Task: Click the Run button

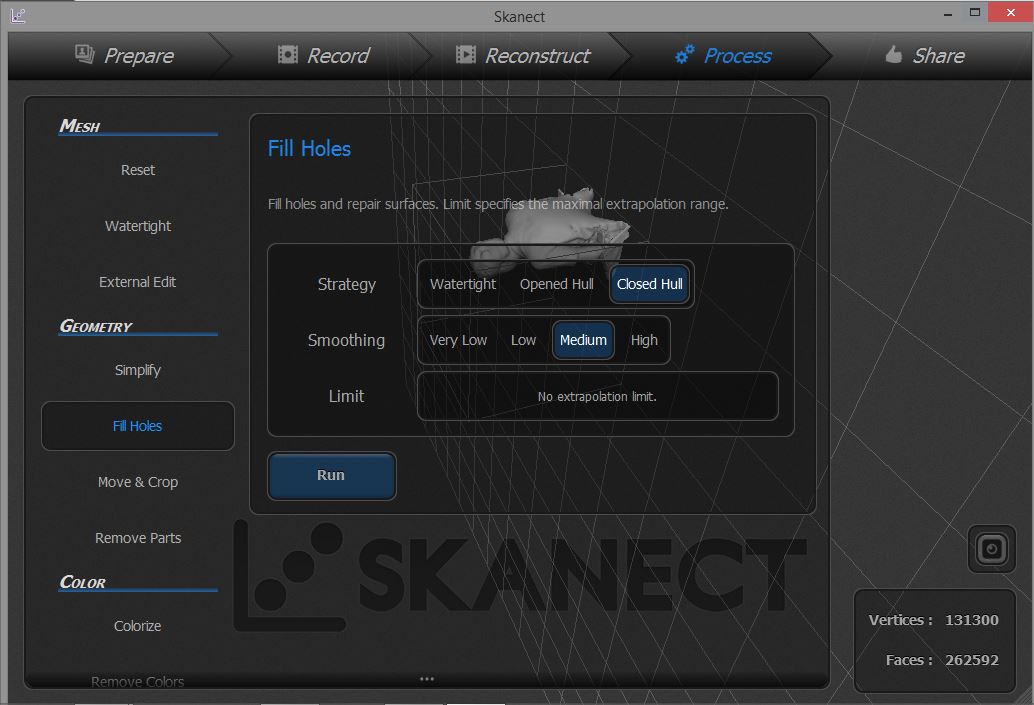Action: pyautogui.click(x=331, y=475)
